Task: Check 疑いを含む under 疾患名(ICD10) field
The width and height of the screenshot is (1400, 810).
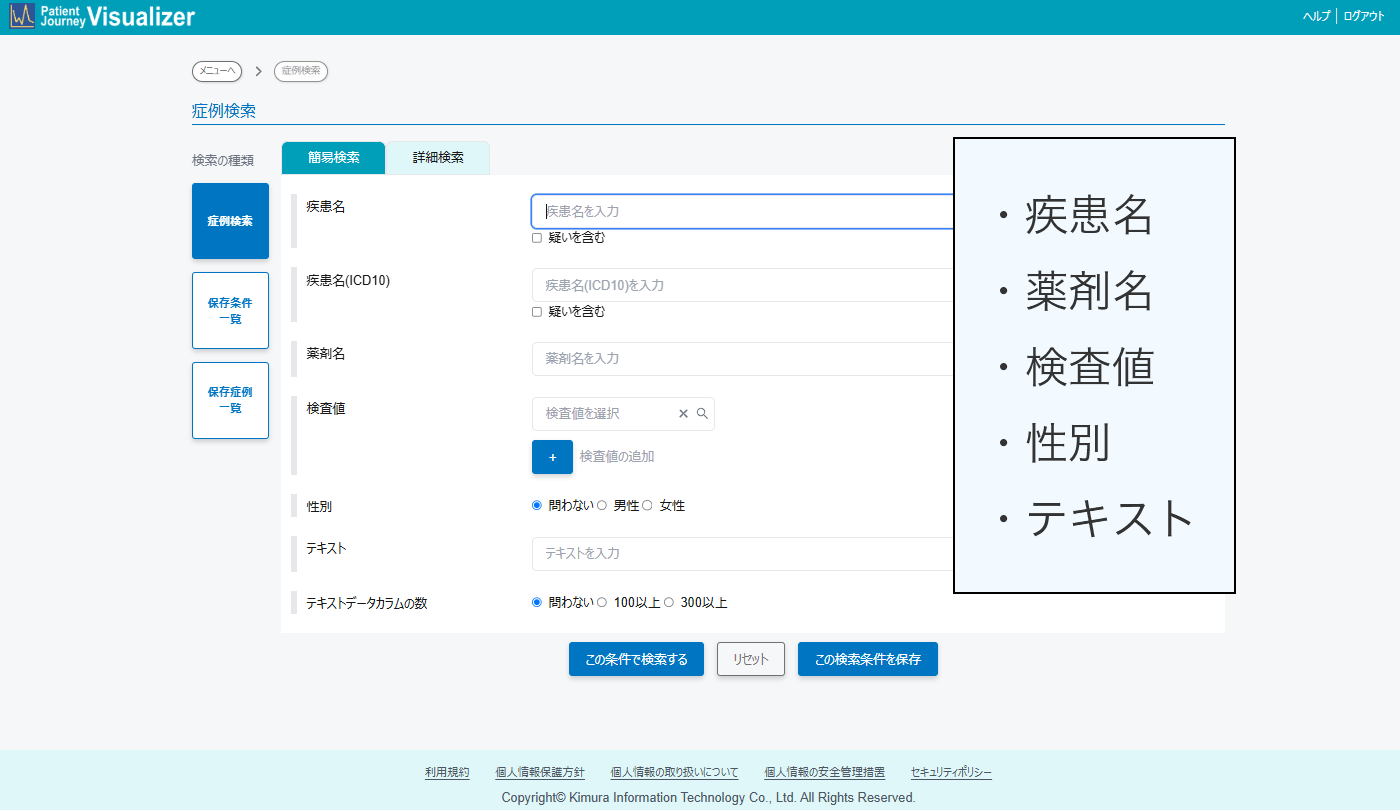Action: 537,312
